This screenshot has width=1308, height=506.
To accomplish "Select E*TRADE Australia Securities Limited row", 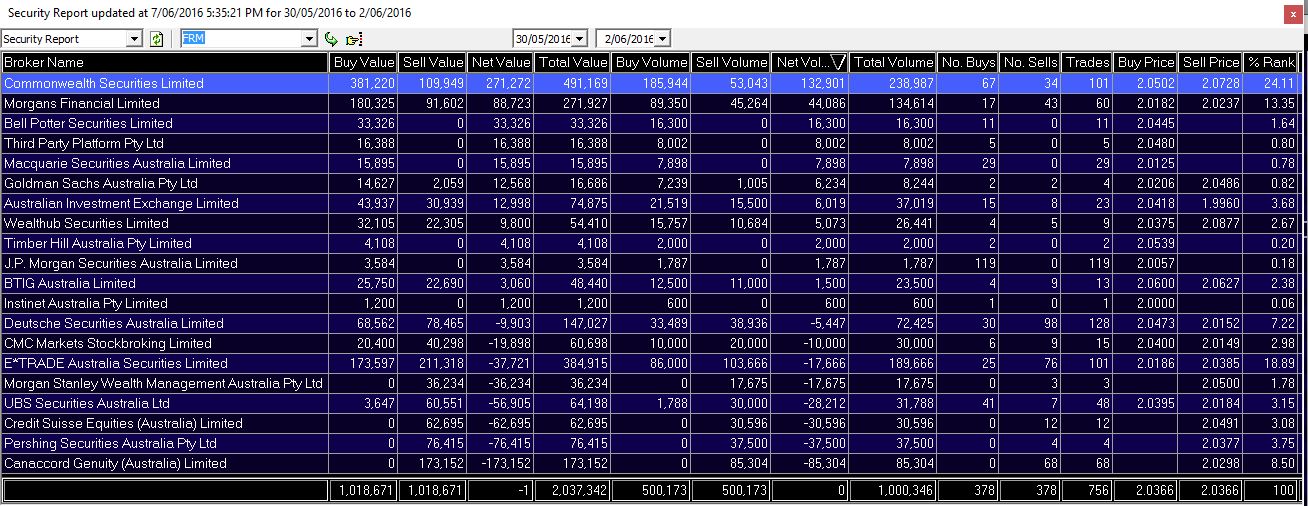I will click(x=651, y=363).
